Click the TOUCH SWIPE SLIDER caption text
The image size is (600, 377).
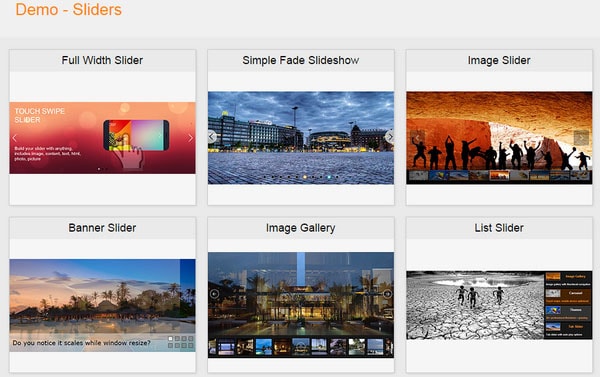pos(40,115)
